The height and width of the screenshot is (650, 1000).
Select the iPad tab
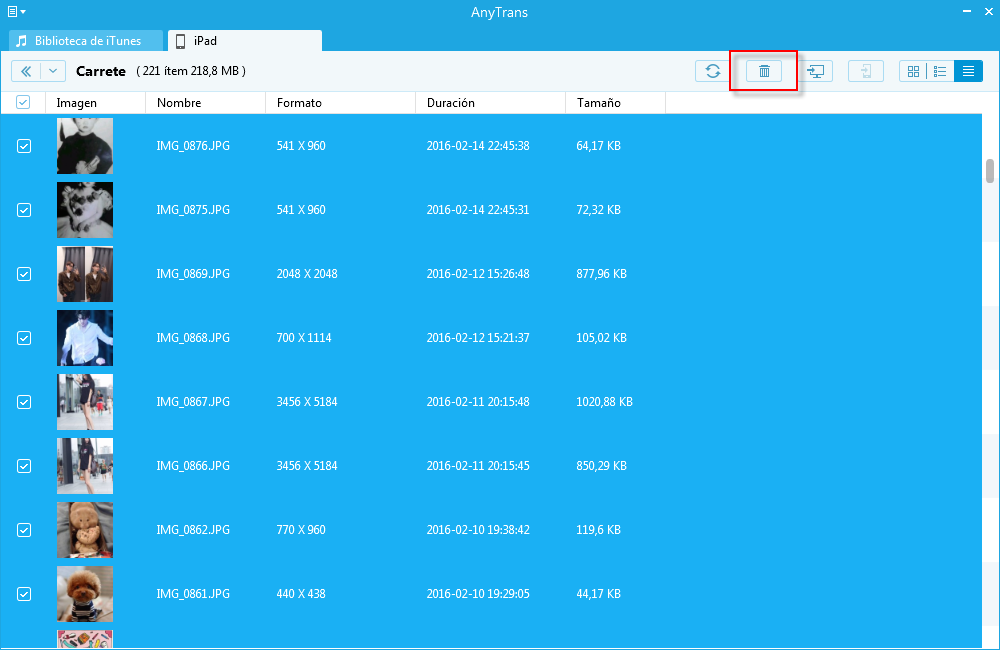point(245,41)
